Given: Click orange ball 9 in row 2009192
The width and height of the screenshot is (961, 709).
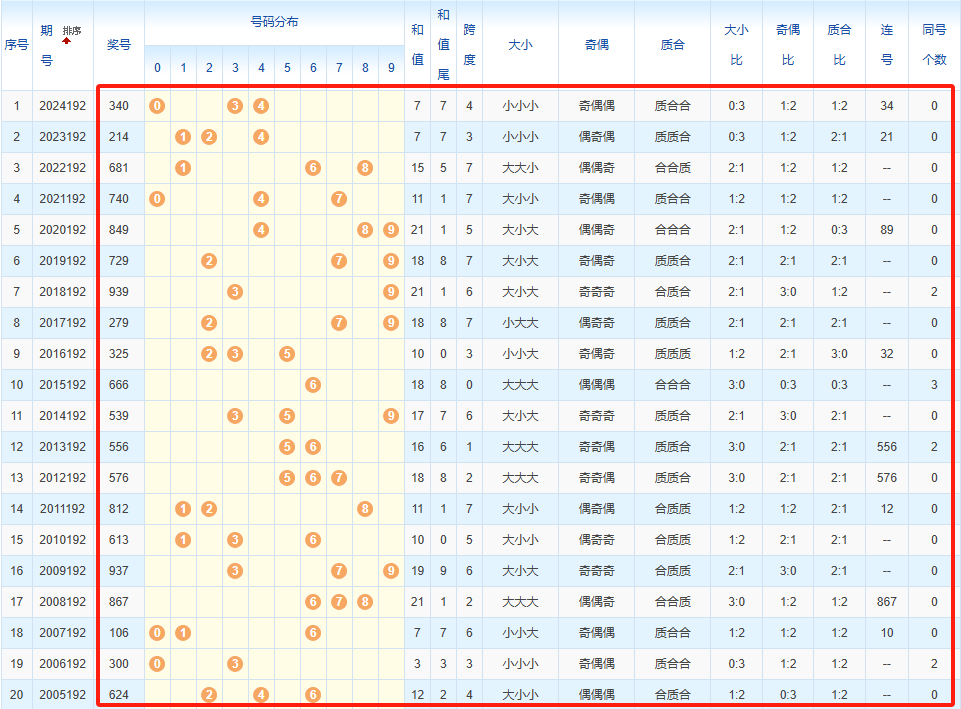Looking at the screenshot, I should (391, 571).
